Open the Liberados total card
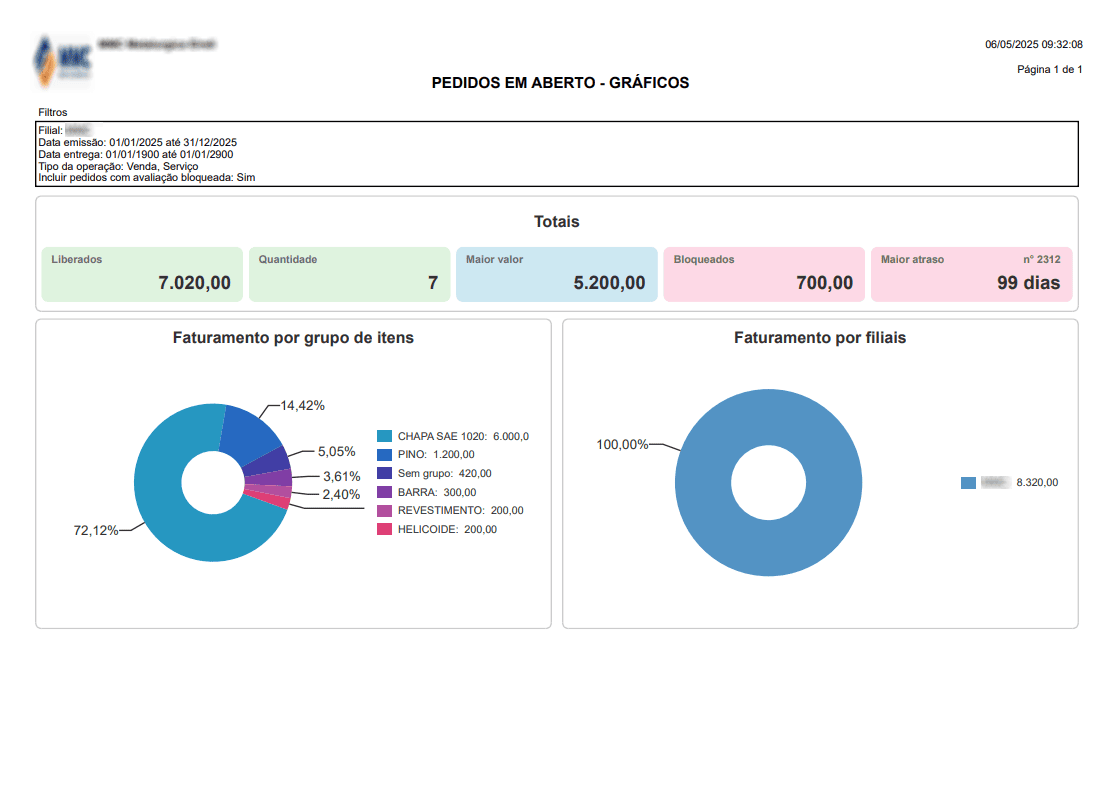 click(x=141, y=274)
